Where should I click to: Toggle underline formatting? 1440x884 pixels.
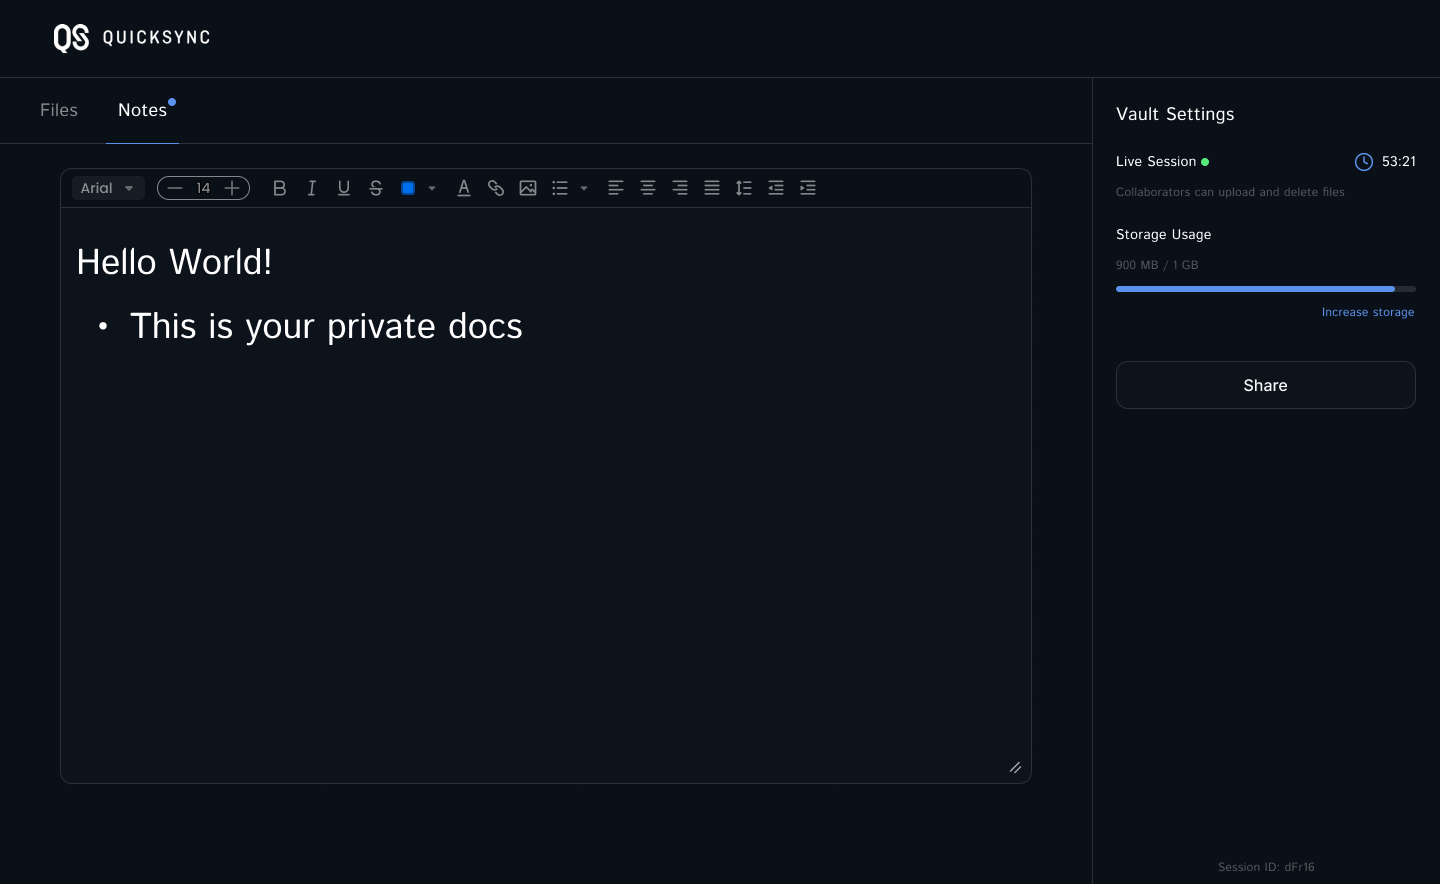[x=344, y=188]
